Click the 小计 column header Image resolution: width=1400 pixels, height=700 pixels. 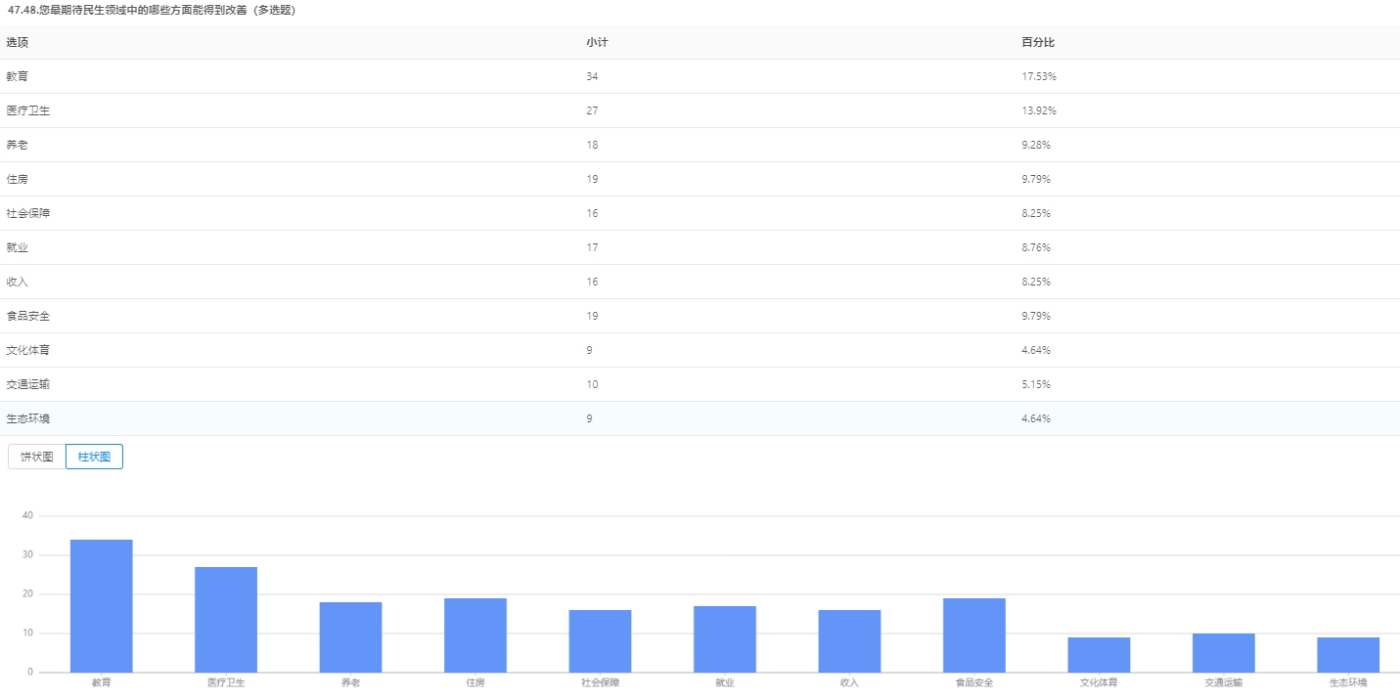pos(597,42)
